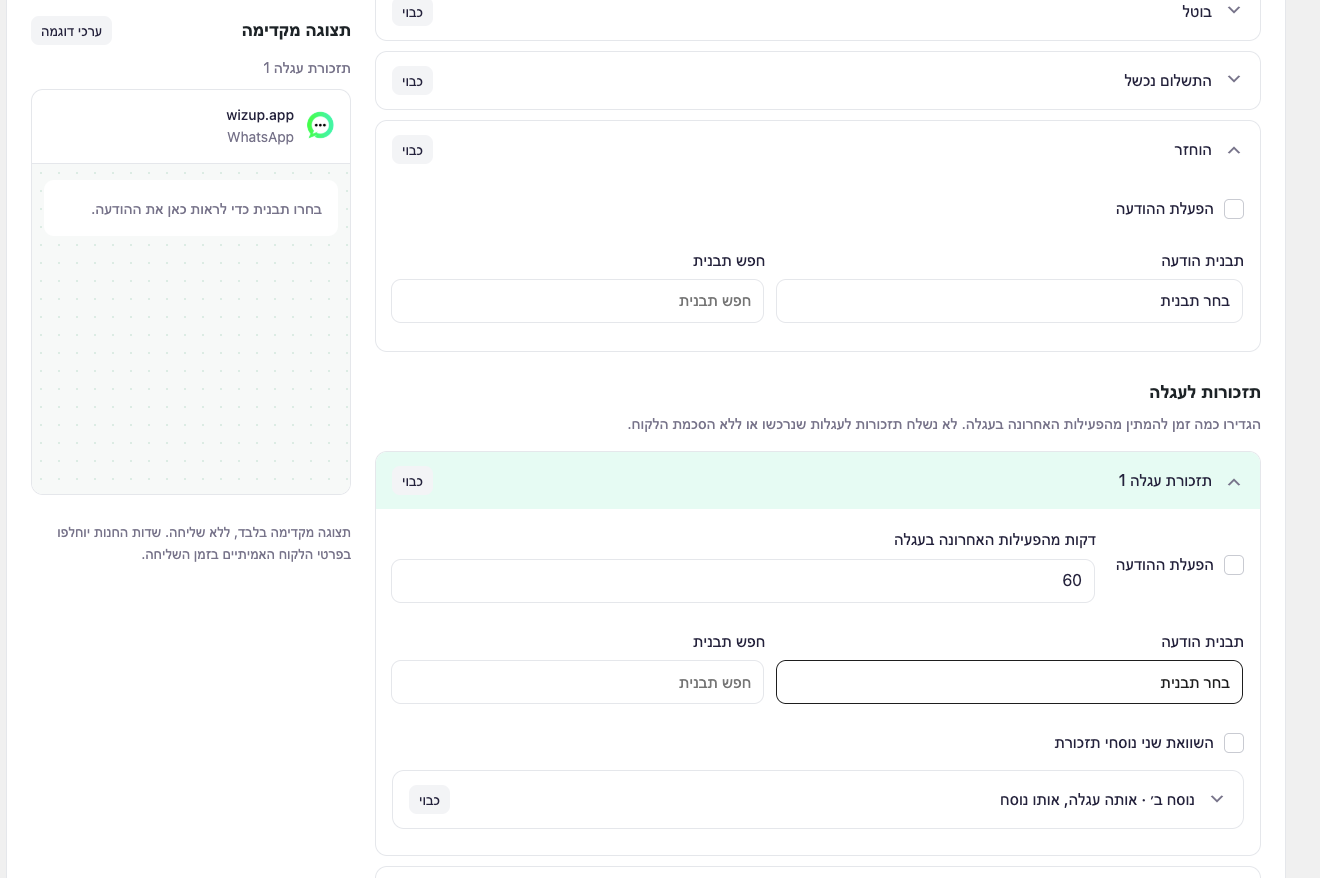
Task: Focus חפש תבנית search field under הוחזר
Action: [x=577, y=301]
